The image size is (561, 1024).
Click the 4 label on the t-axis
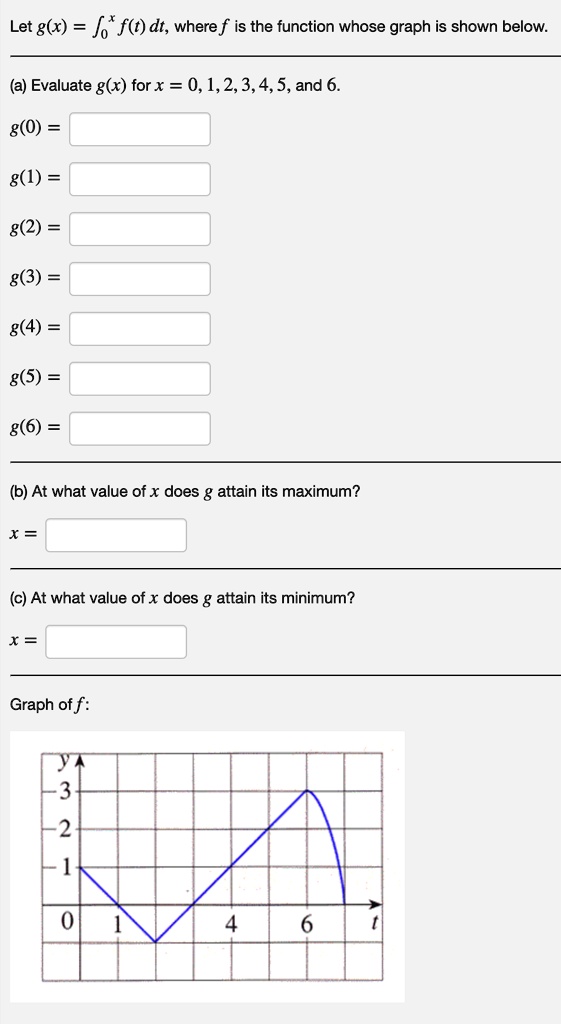pyautogui.click(x=231, y=924)
